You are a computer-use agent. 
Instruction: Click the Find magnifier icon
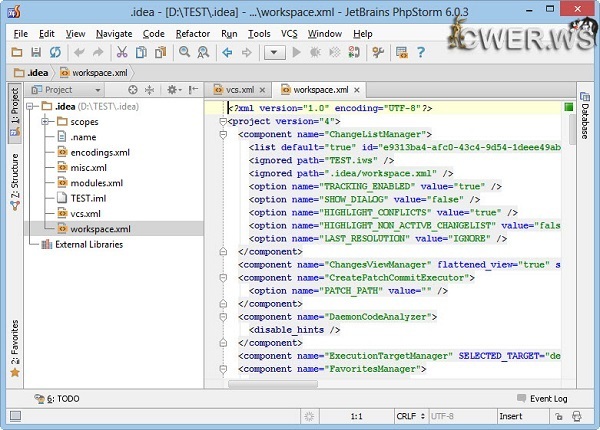point(182,52)
